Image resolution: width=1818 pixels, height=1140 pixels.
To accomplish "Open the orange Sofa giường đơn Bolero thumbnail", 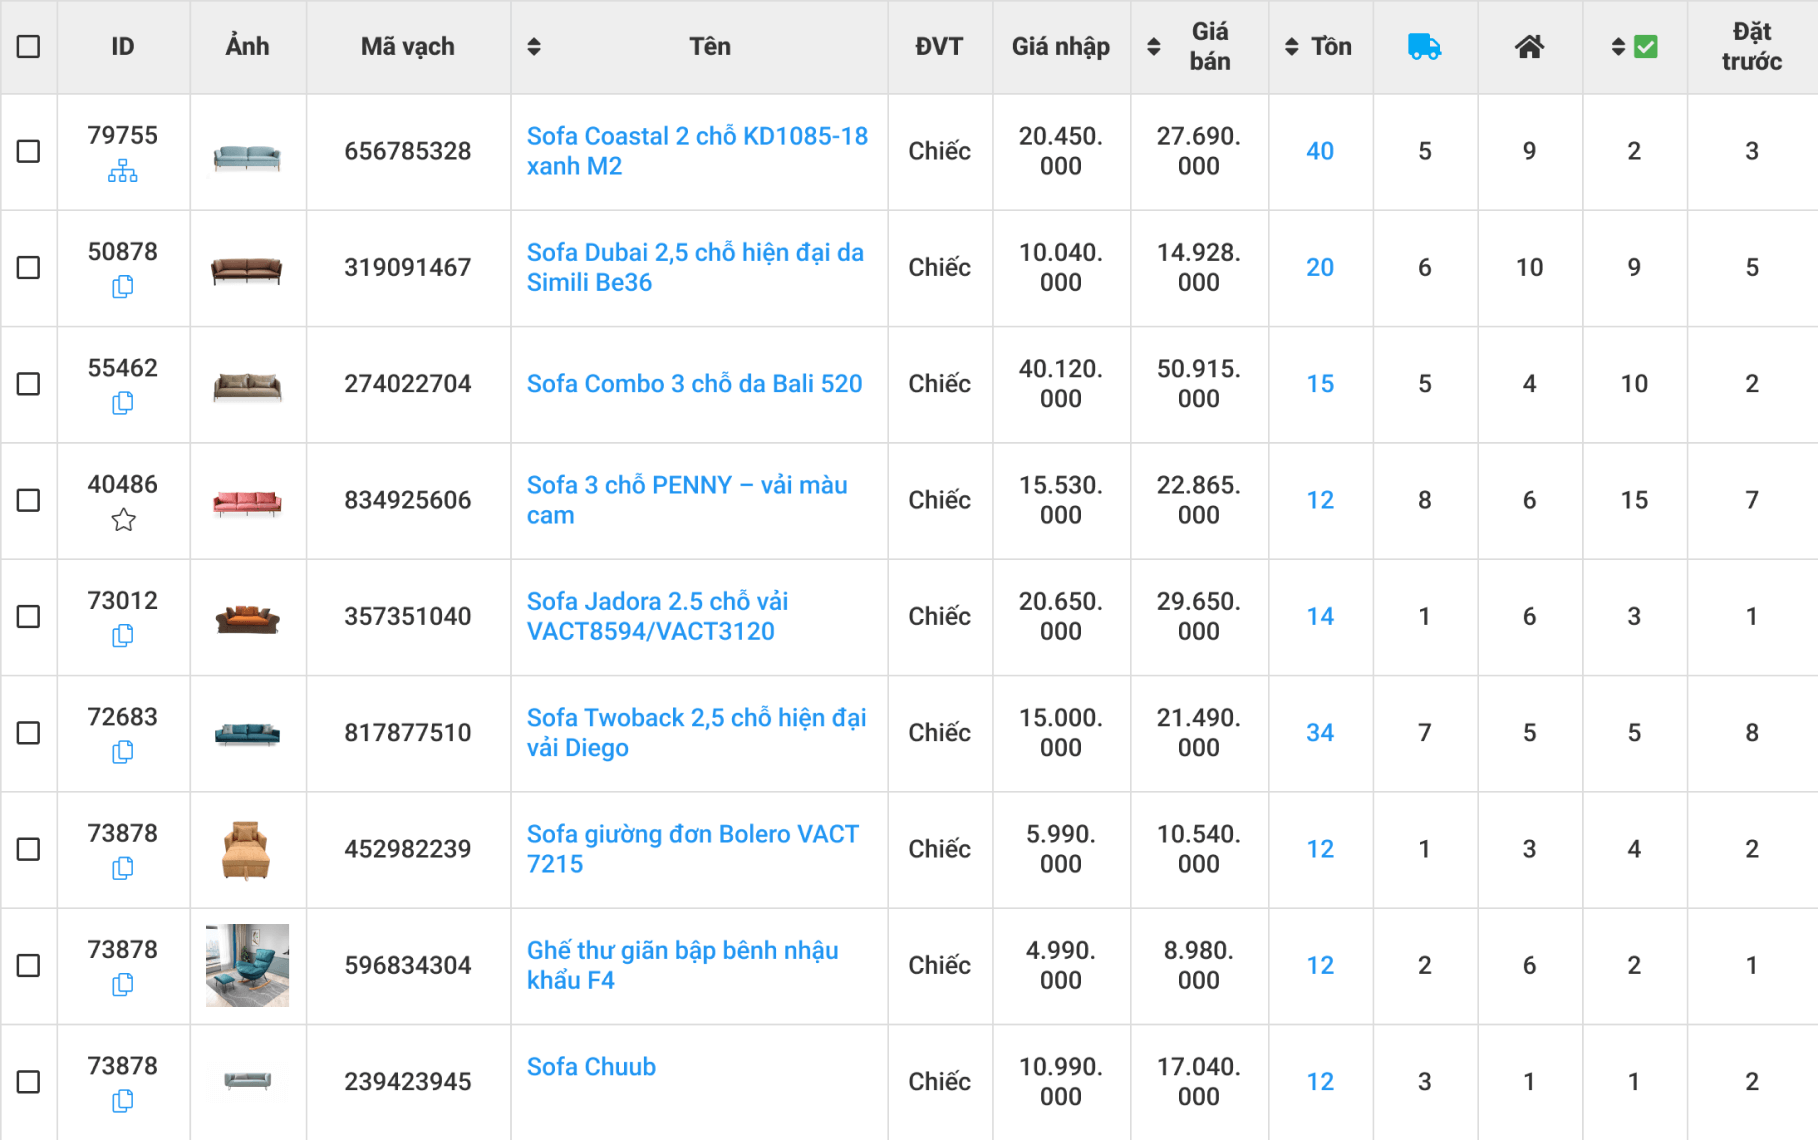I will click(246, 850).
